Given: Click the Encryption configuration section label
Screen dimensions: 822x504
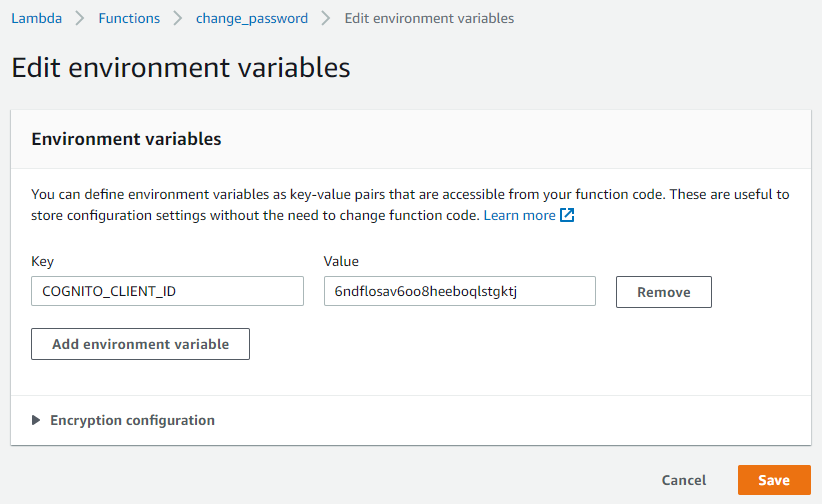Looking at the screenshot, I should [132, 420].
